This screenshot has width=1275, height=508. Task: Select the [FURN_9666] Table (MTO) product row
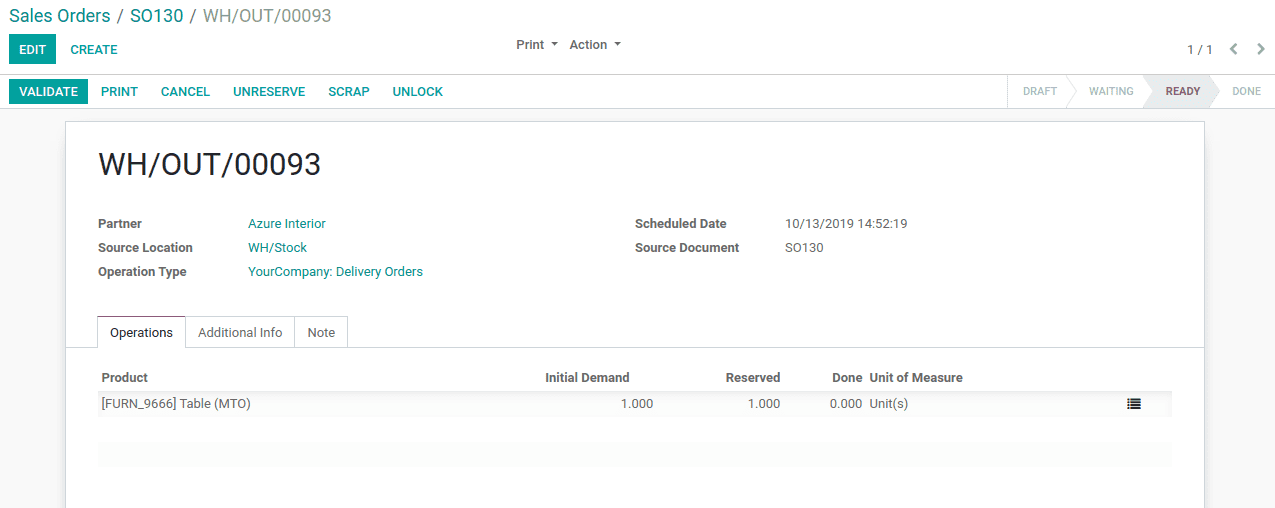[635, 404]
